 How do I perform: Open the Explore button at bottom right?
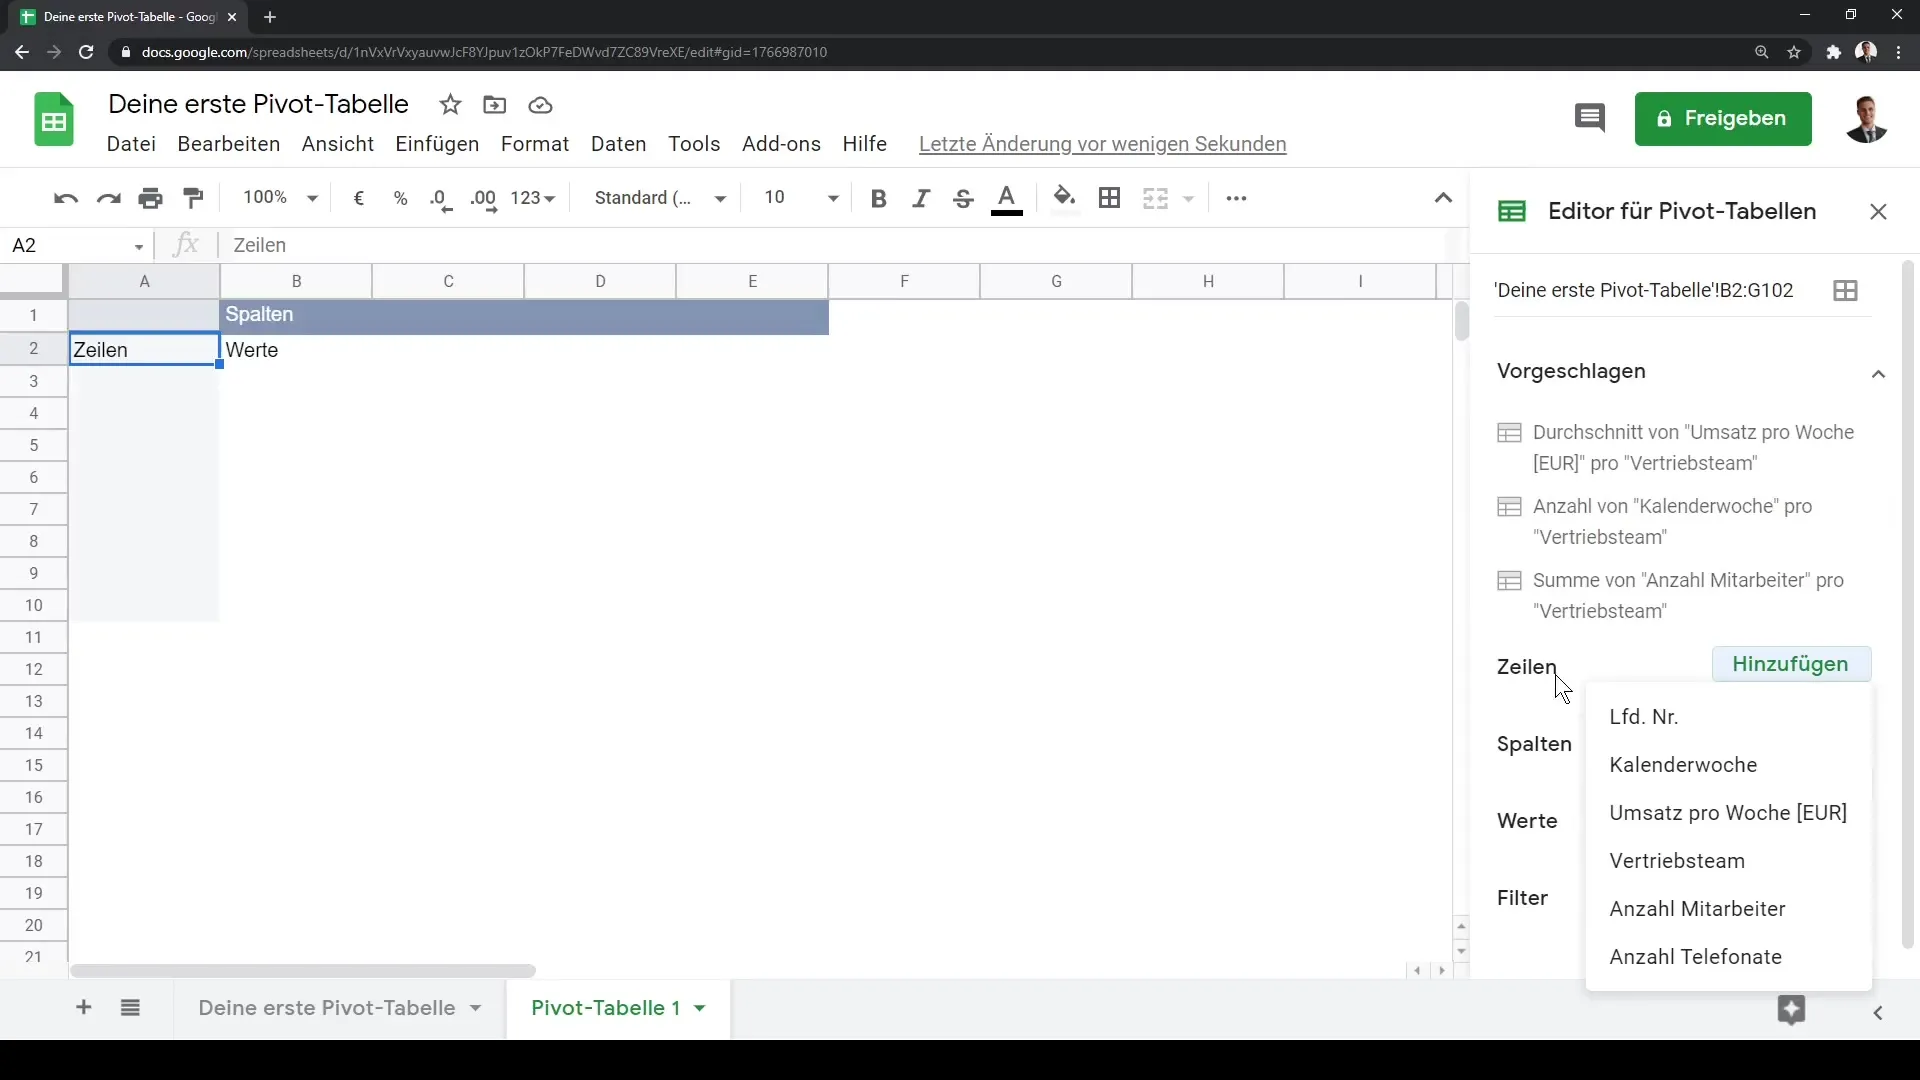tap(1791, 1010)
